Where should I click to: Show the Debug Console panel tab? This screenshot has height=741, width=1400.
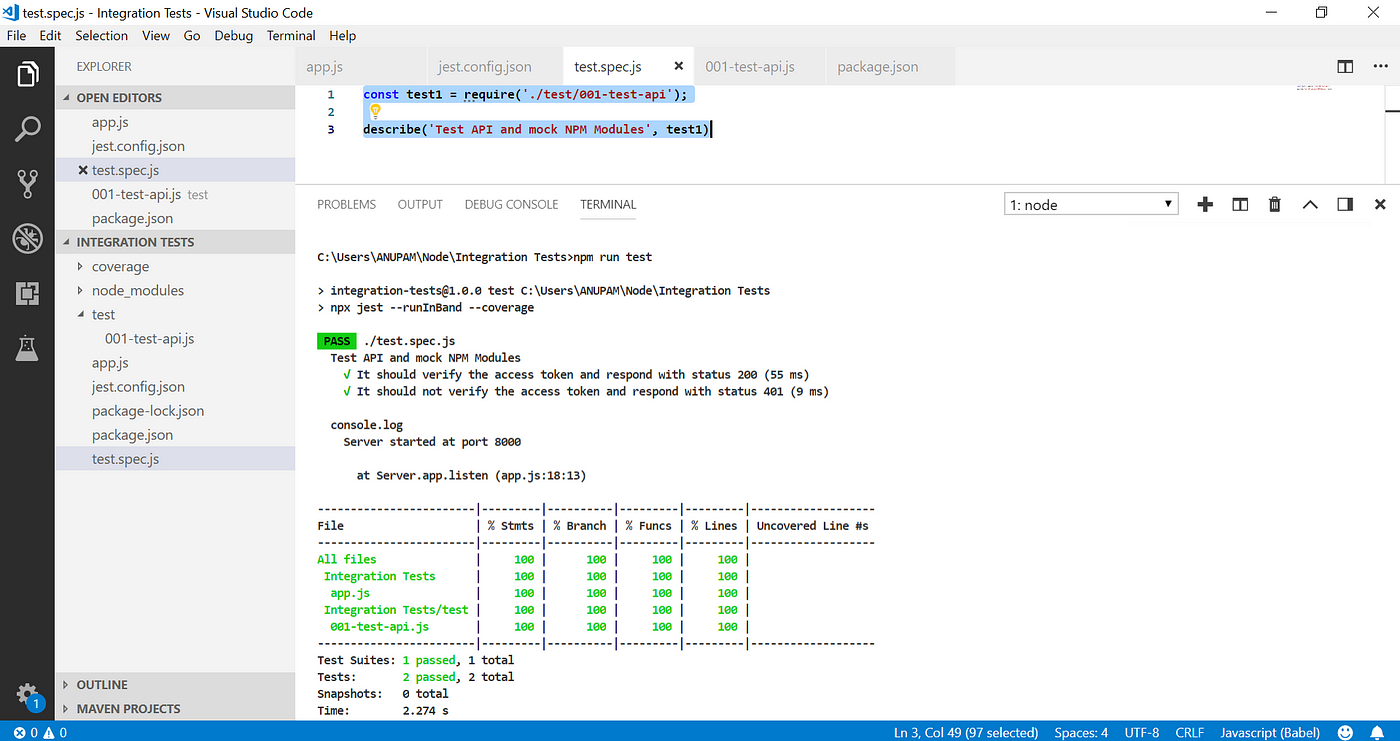point(511,204)
